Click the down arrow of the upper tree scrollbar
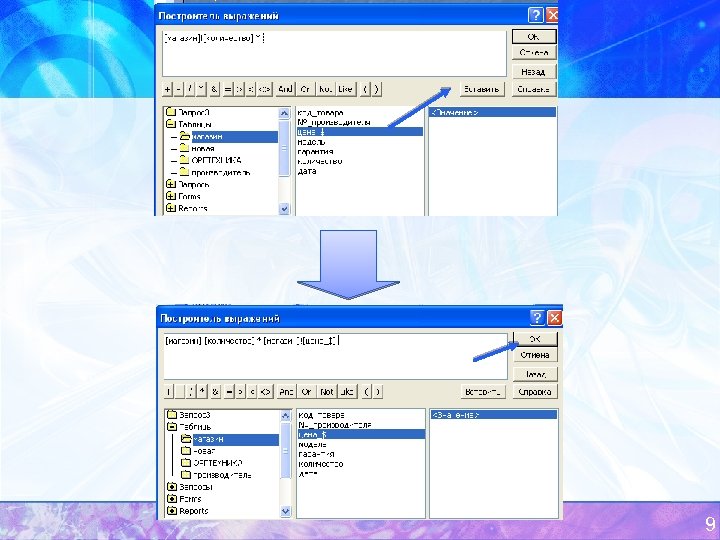The image size is (720, 540). pyautogui.click(x=284, y=208)
